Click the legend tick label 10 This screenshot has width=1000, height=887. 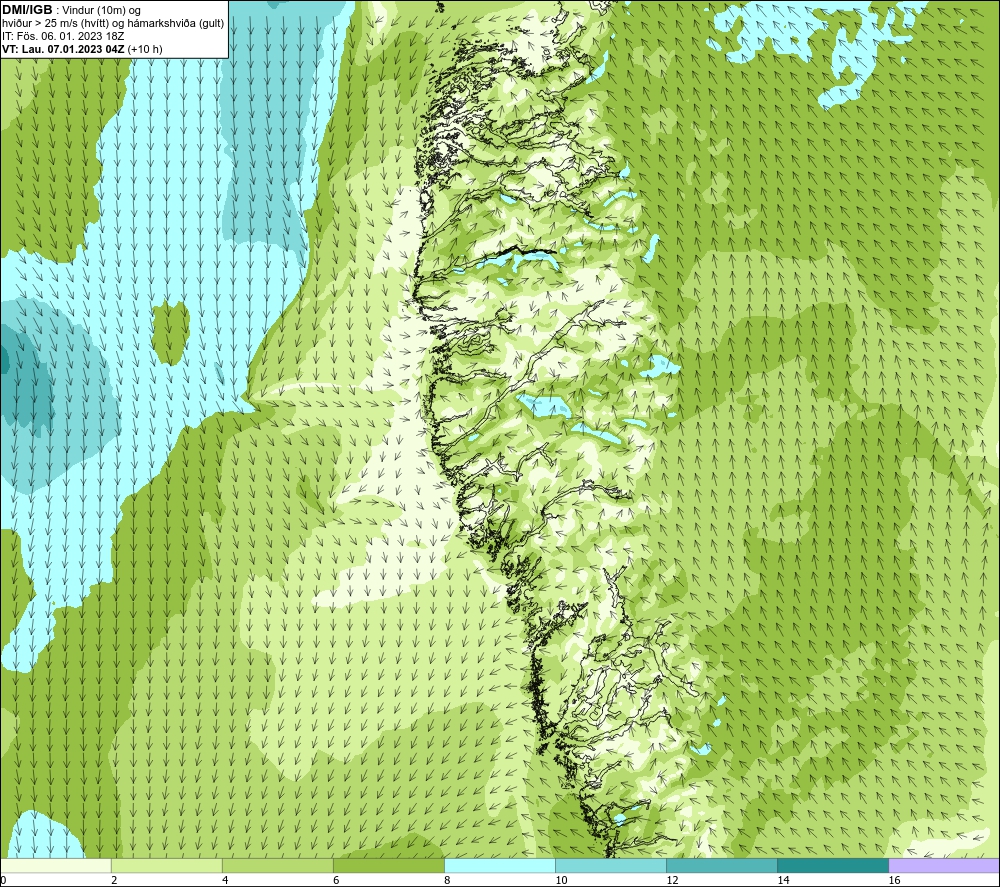[561, 881]
